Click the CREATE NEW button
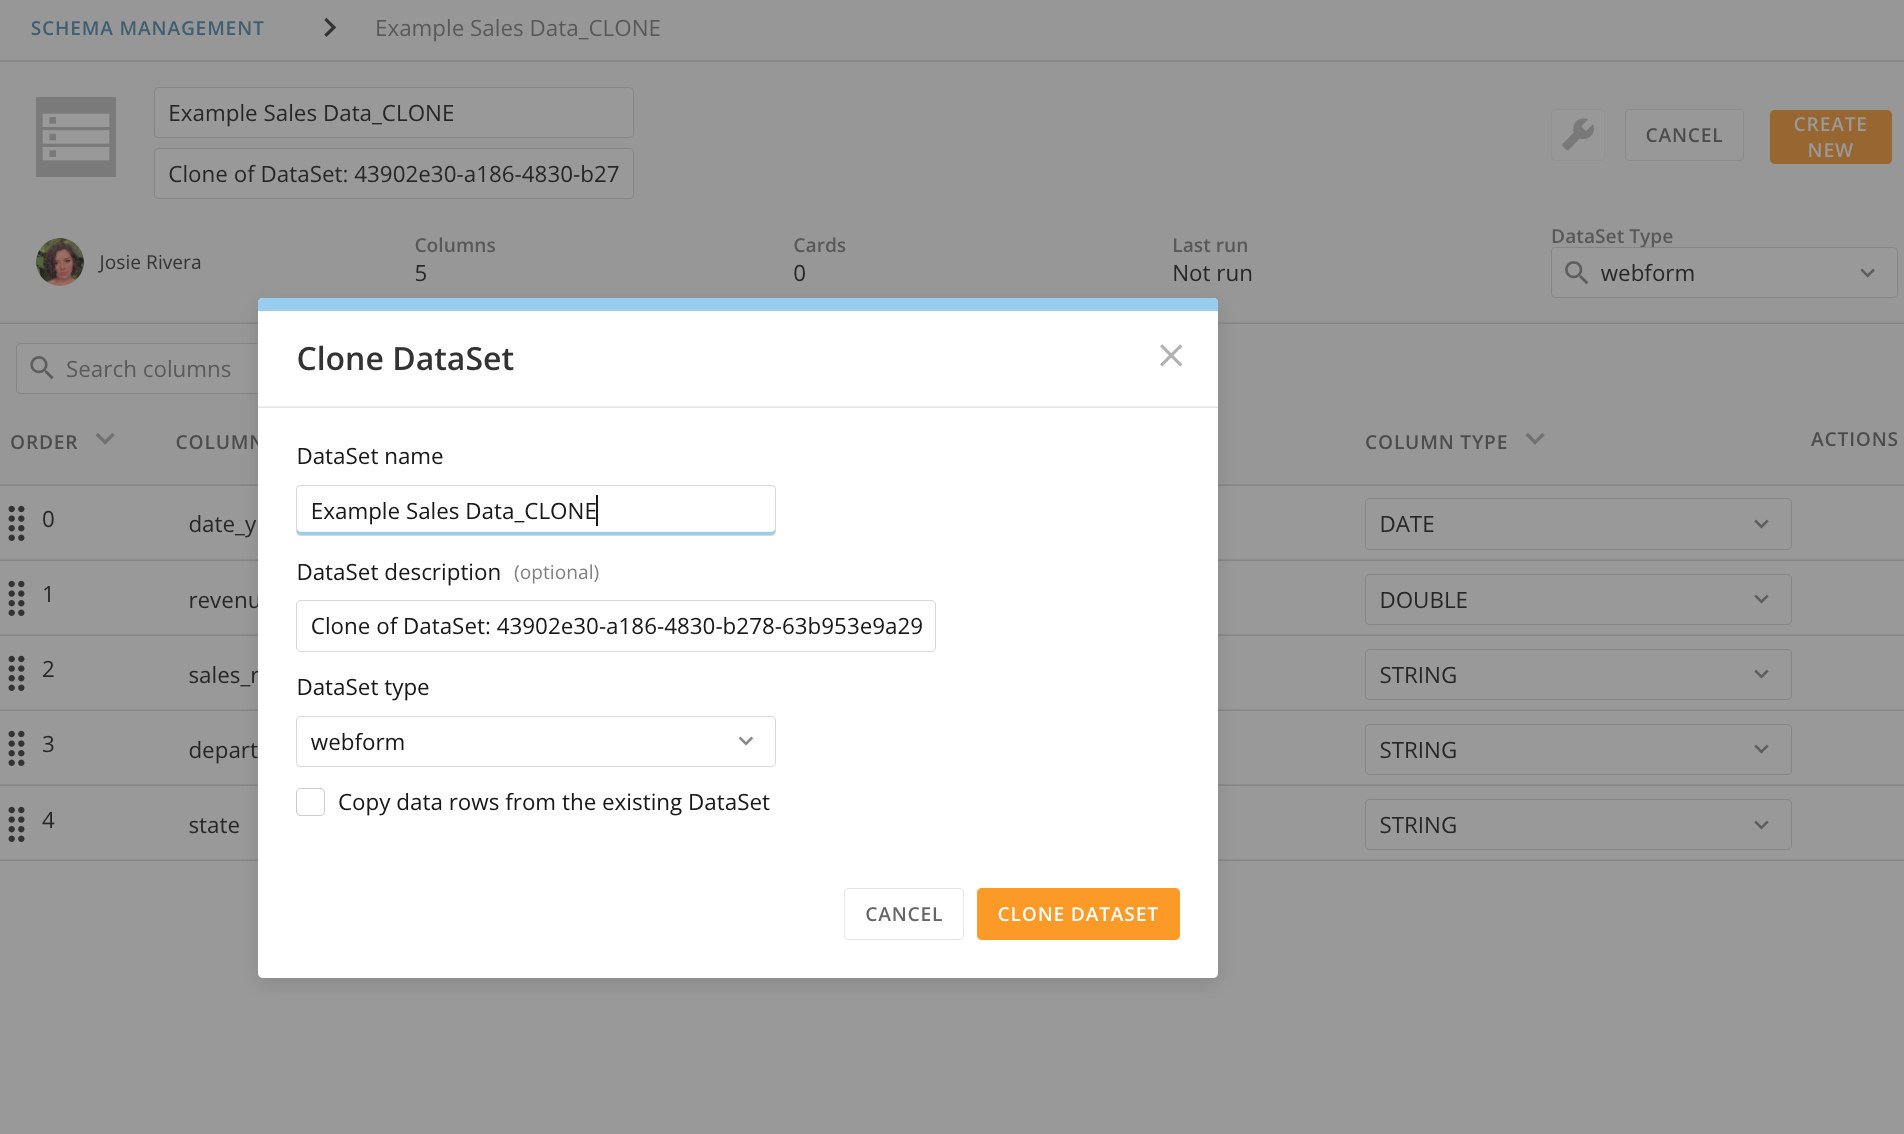The height and width of the screenshot is (1134, 1904). (1830, 137)
